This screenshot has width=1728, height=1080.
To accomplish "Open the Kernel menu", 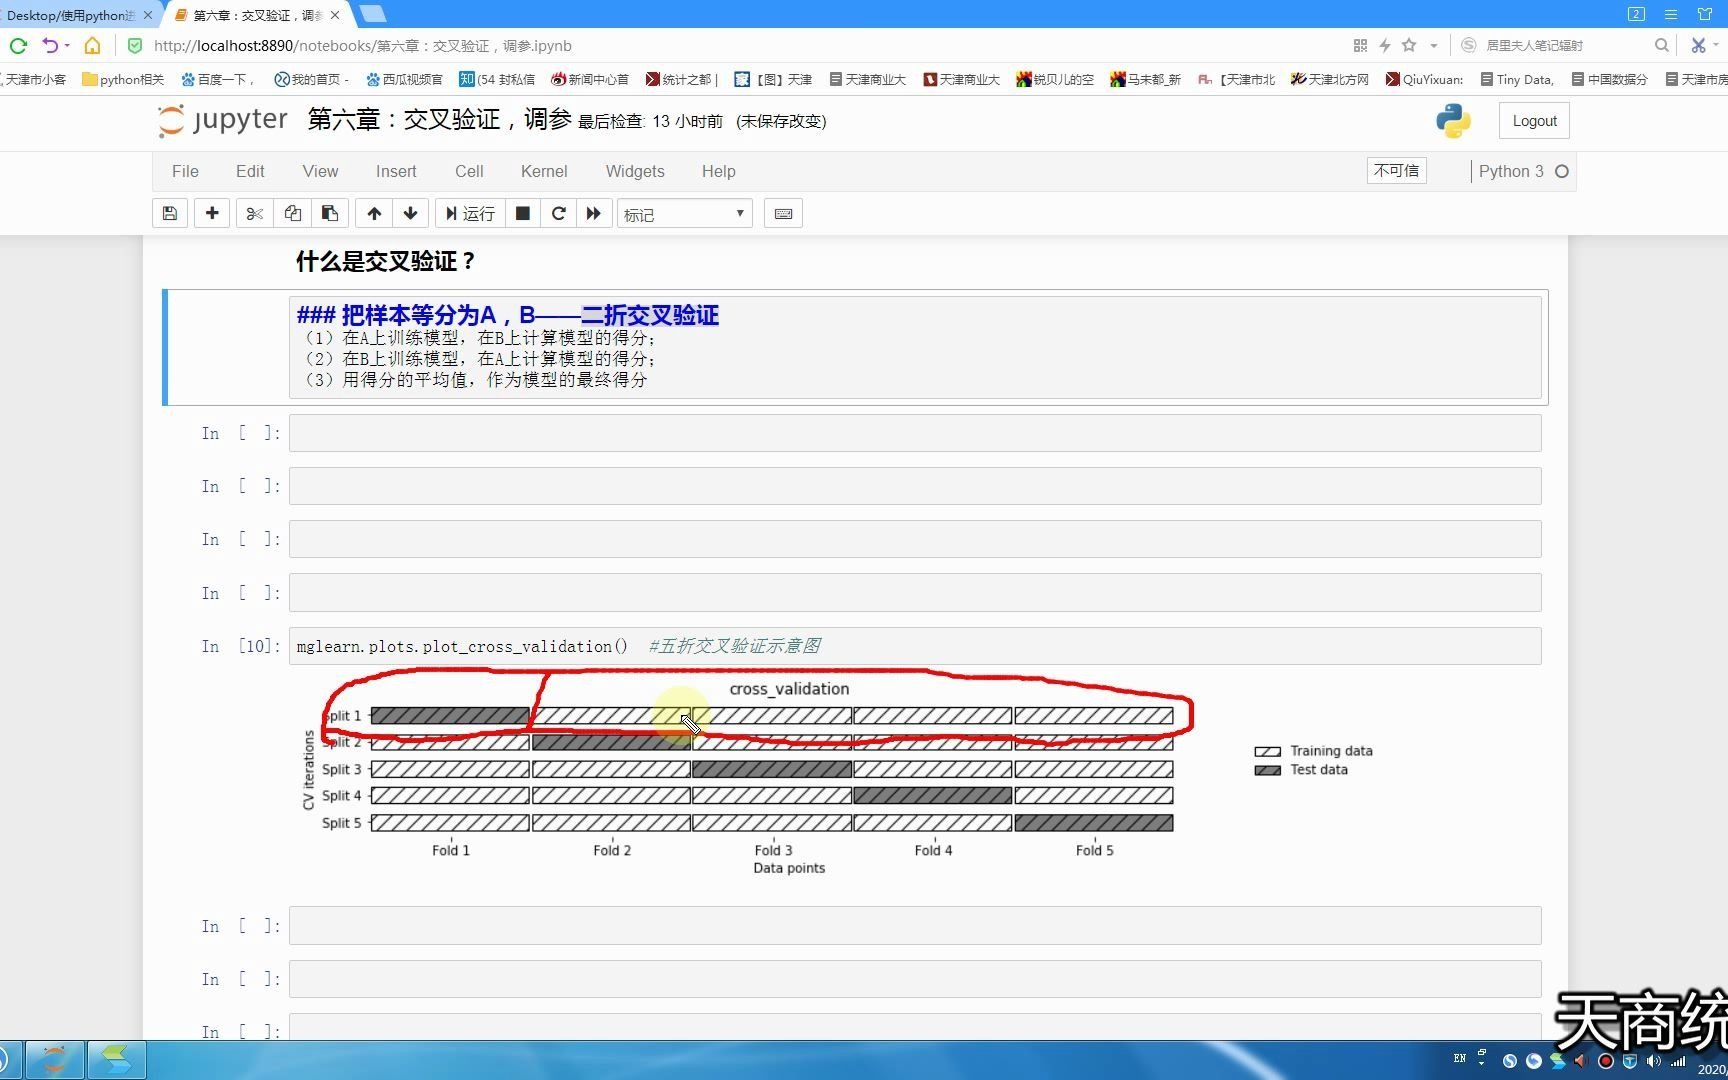I will (544, 171).
